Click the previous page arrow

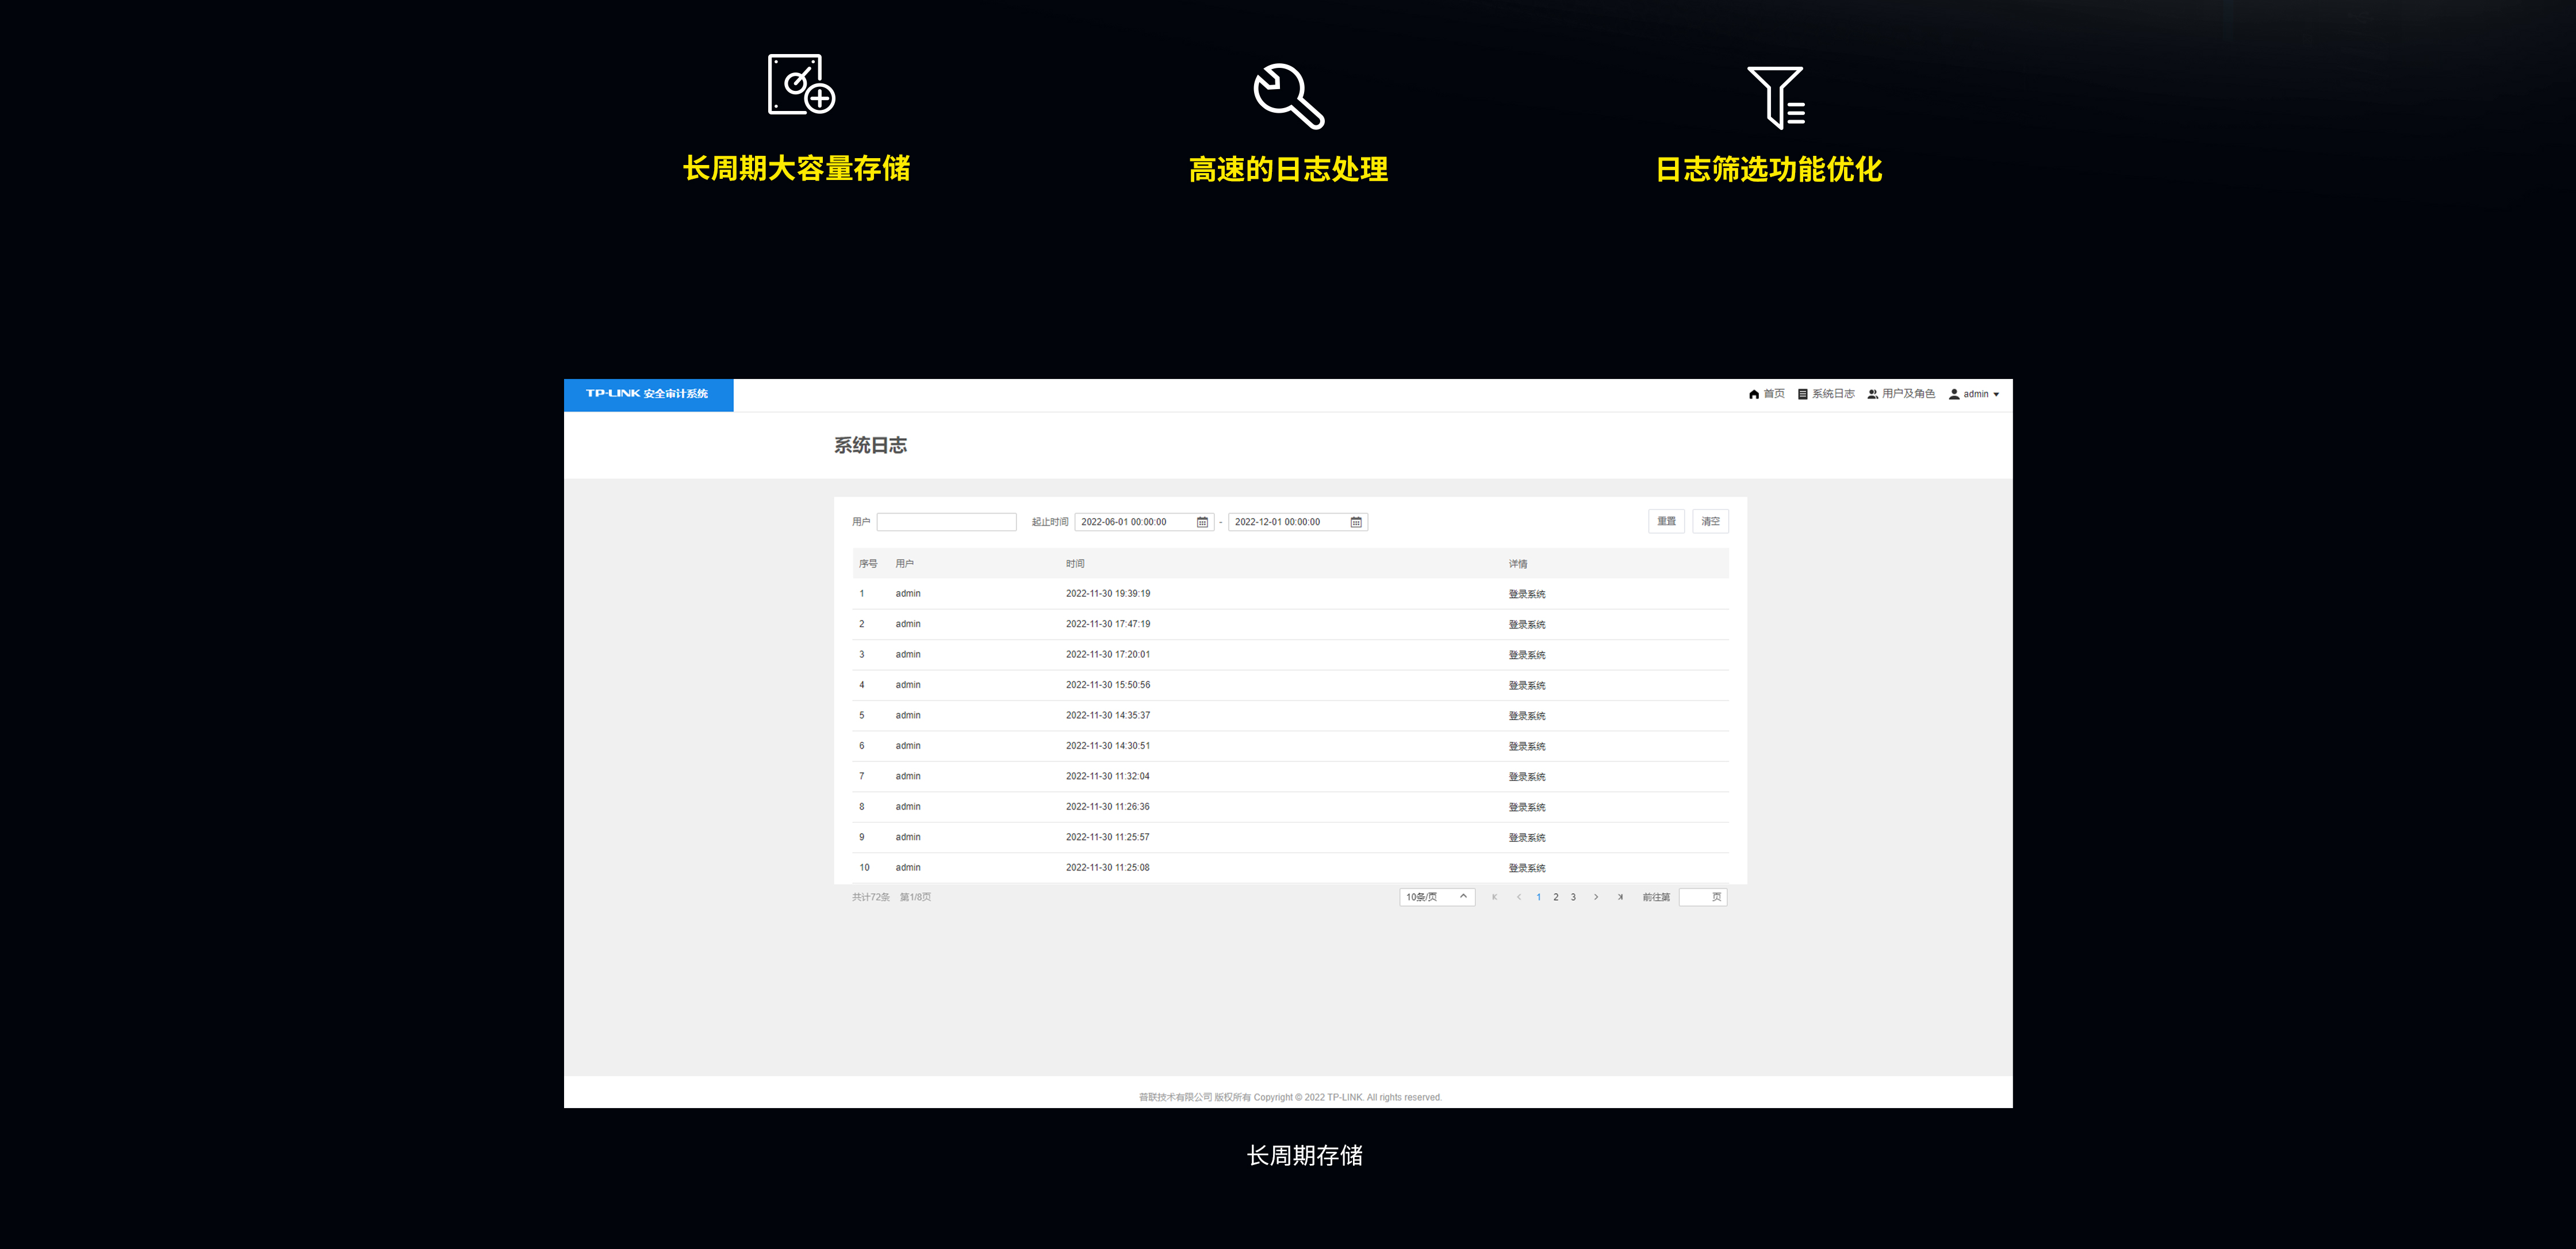tap(1518, 897)
